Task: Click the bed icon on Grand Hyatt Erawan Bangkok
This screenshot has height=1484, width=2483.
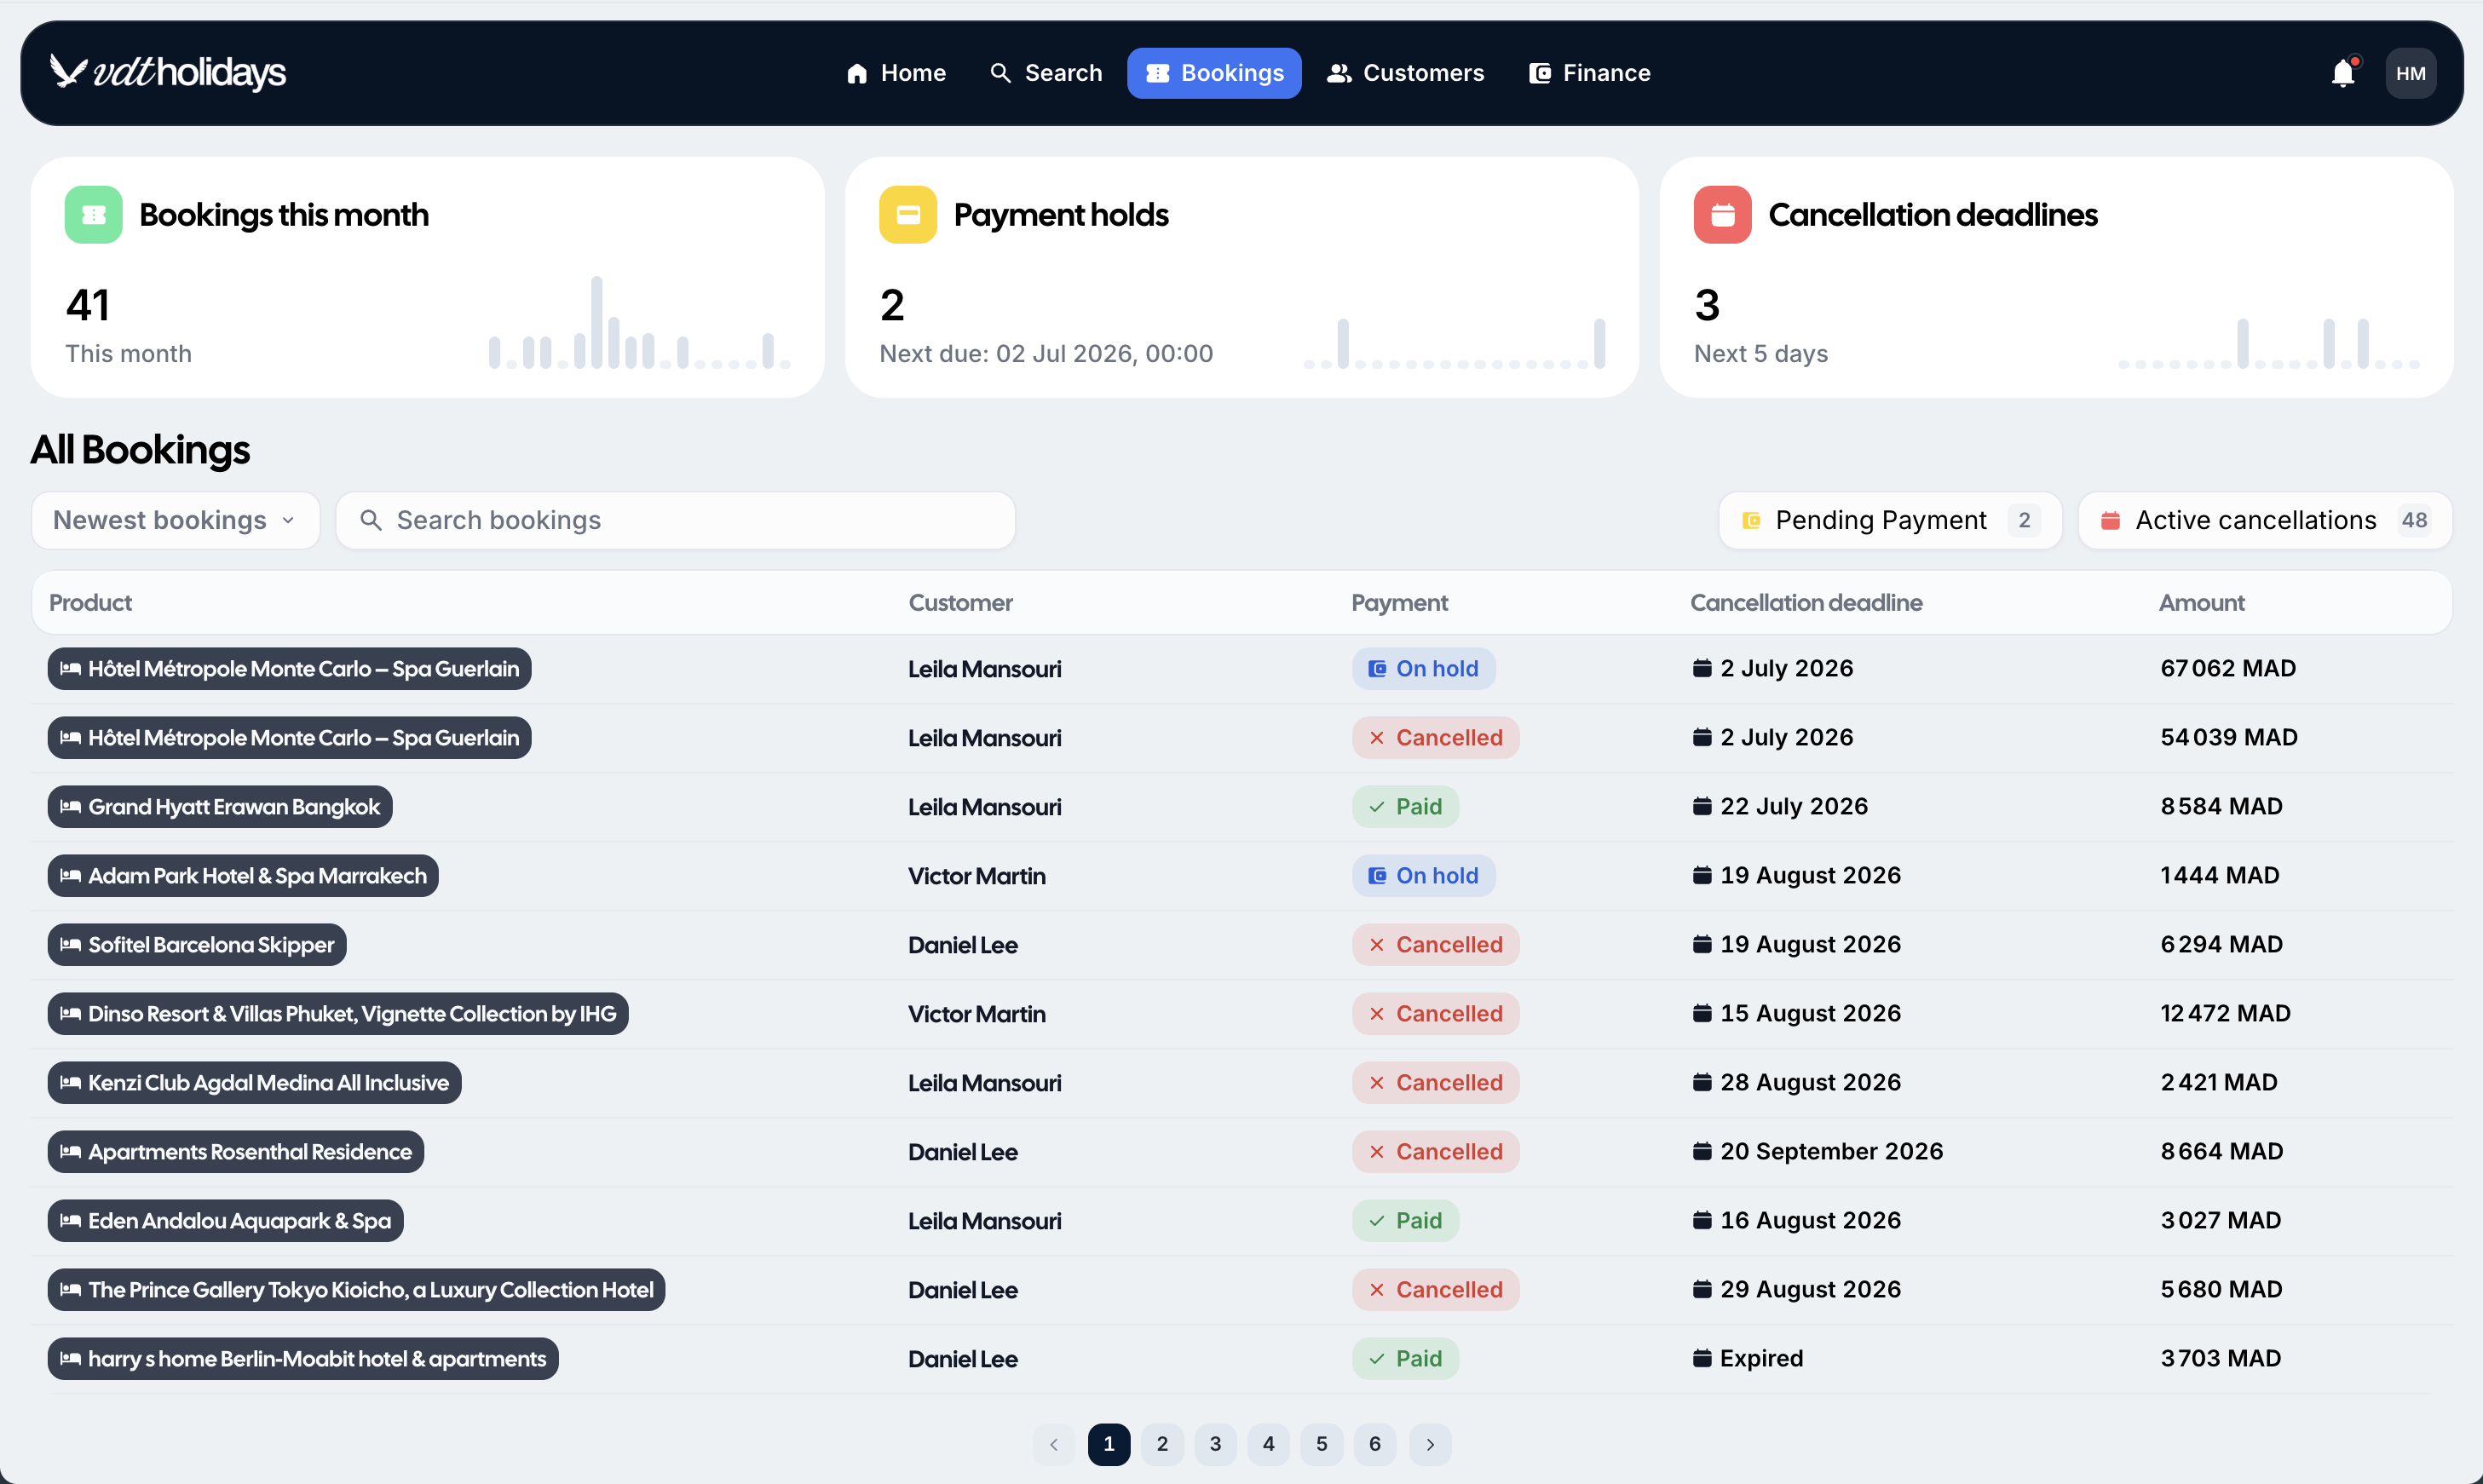Action: click(x=70, y=807)
